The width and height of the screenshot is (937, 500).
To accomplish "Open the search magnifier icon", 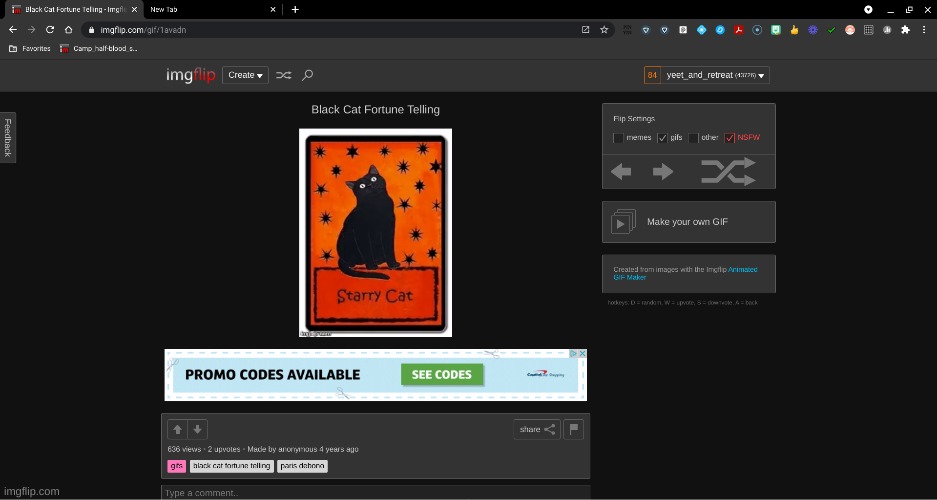I will (307, 75).
